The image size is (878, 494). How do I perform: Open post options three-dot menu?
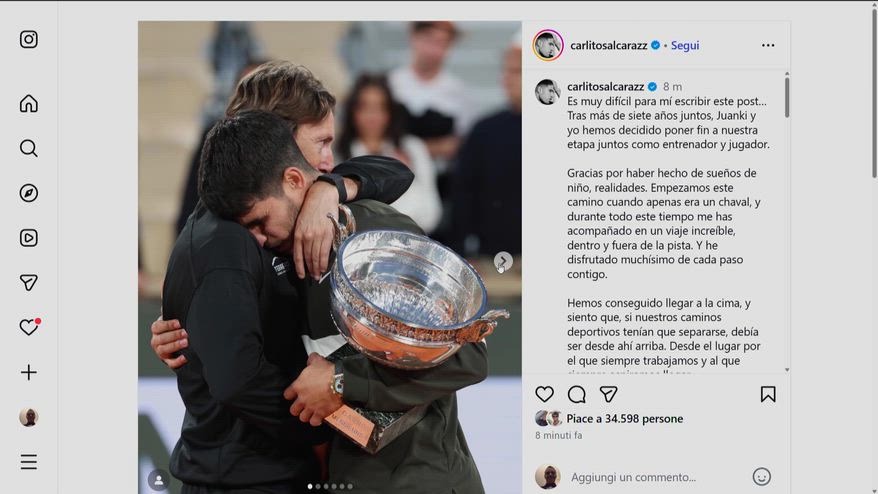pos(768,45)
